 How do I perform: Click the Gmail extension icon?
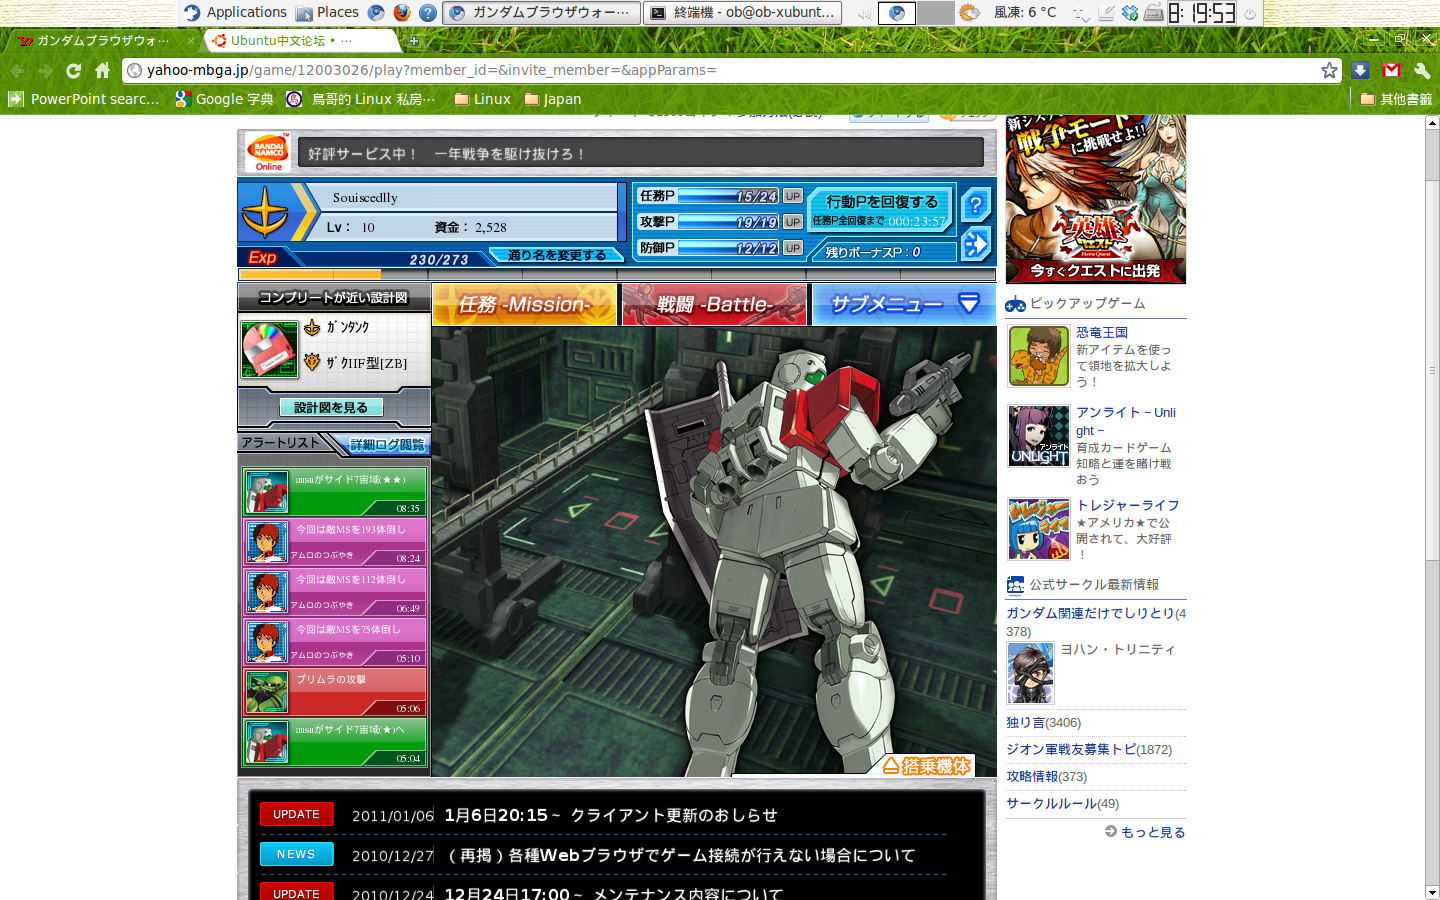pos(1391,70)
